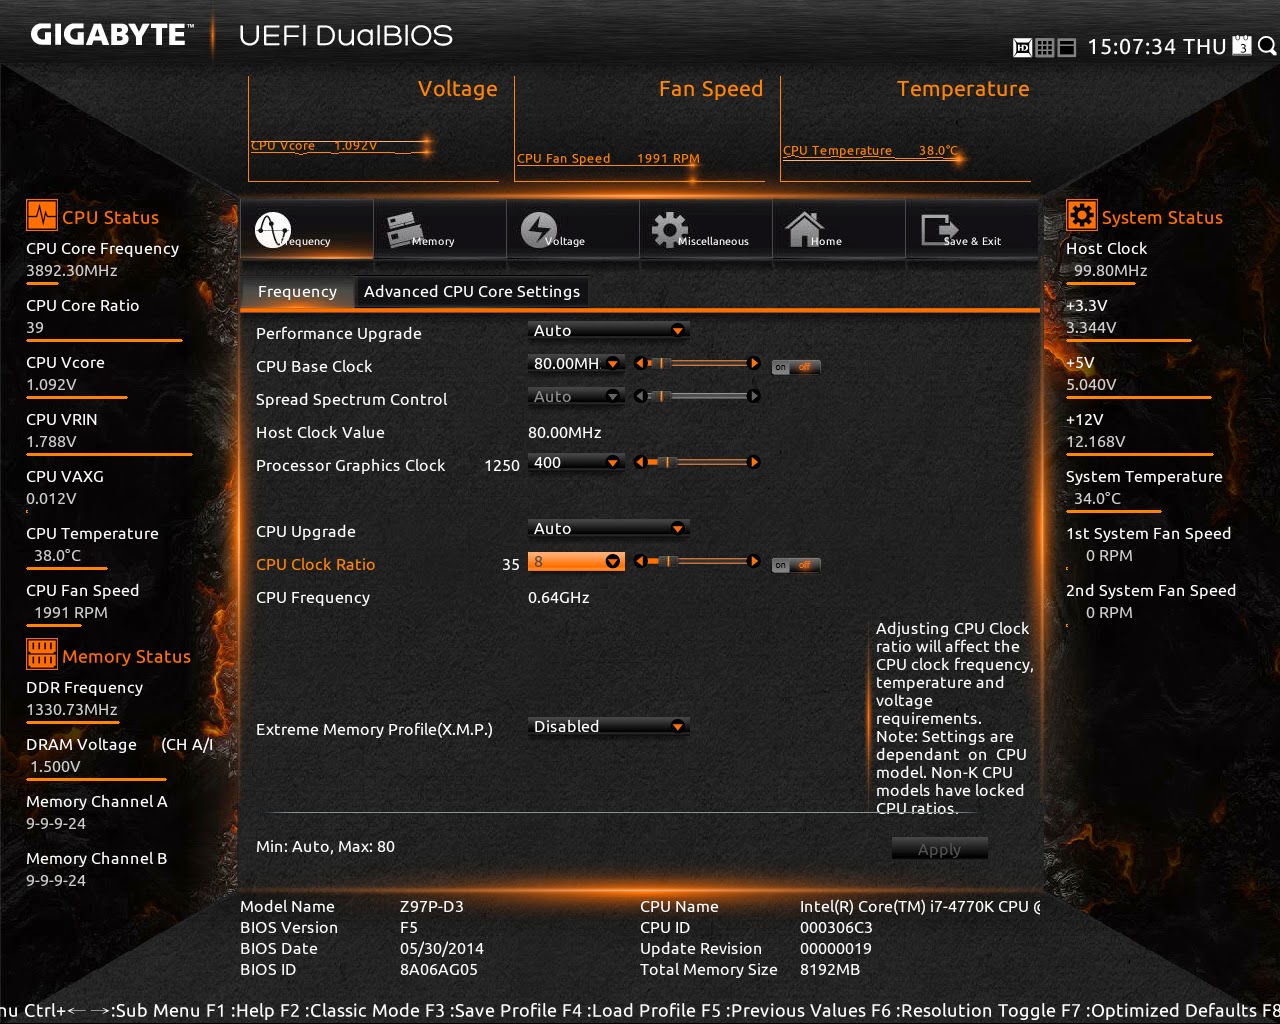Click the Memory Channel A 9-9-9-24 timings

[x=56, y=824]
